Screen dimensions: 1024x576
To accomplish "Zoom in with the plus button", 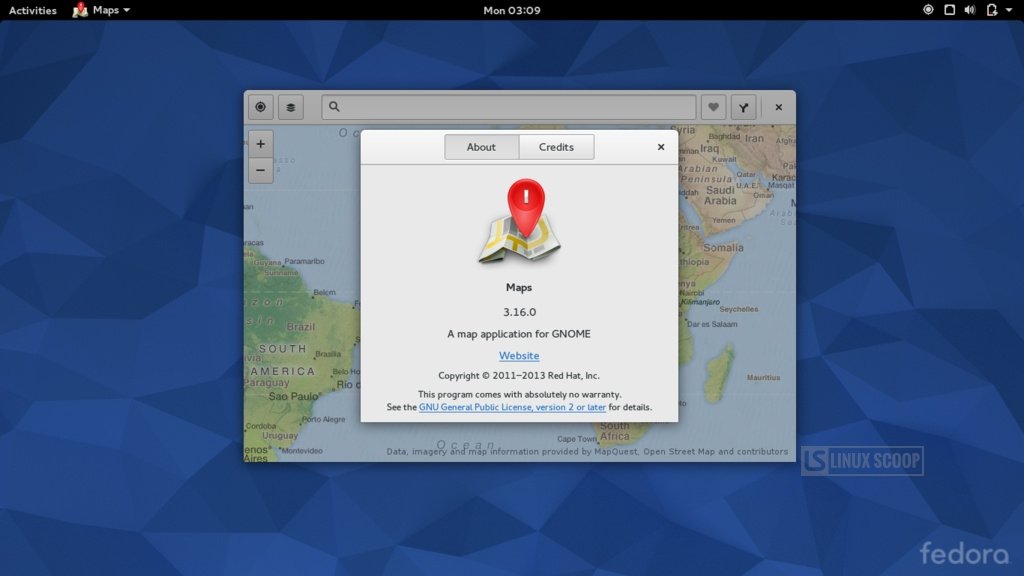I will 260,144.
